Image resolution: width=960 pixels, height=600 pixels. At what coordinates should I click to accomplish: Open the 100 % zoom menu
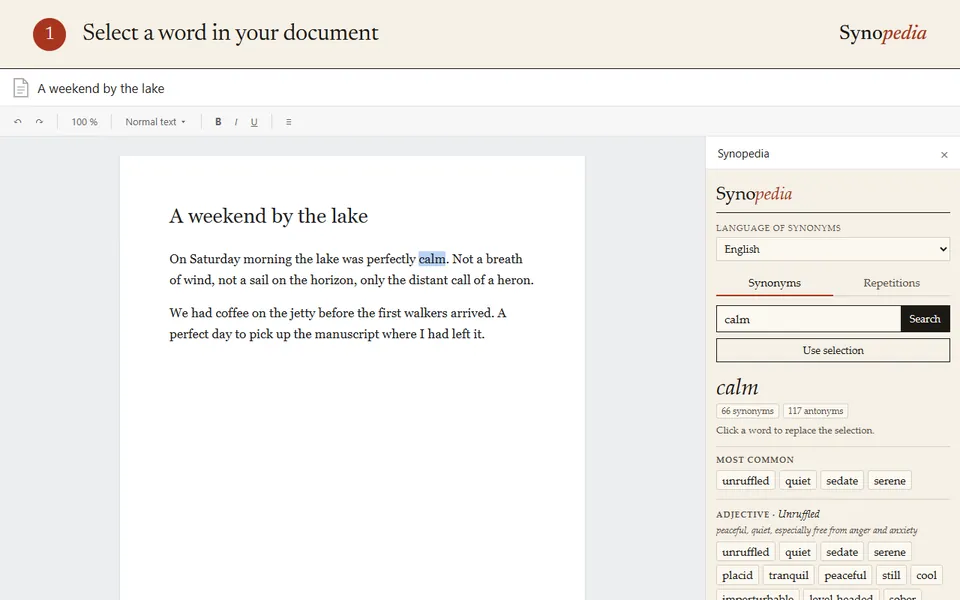pos(84,122)
